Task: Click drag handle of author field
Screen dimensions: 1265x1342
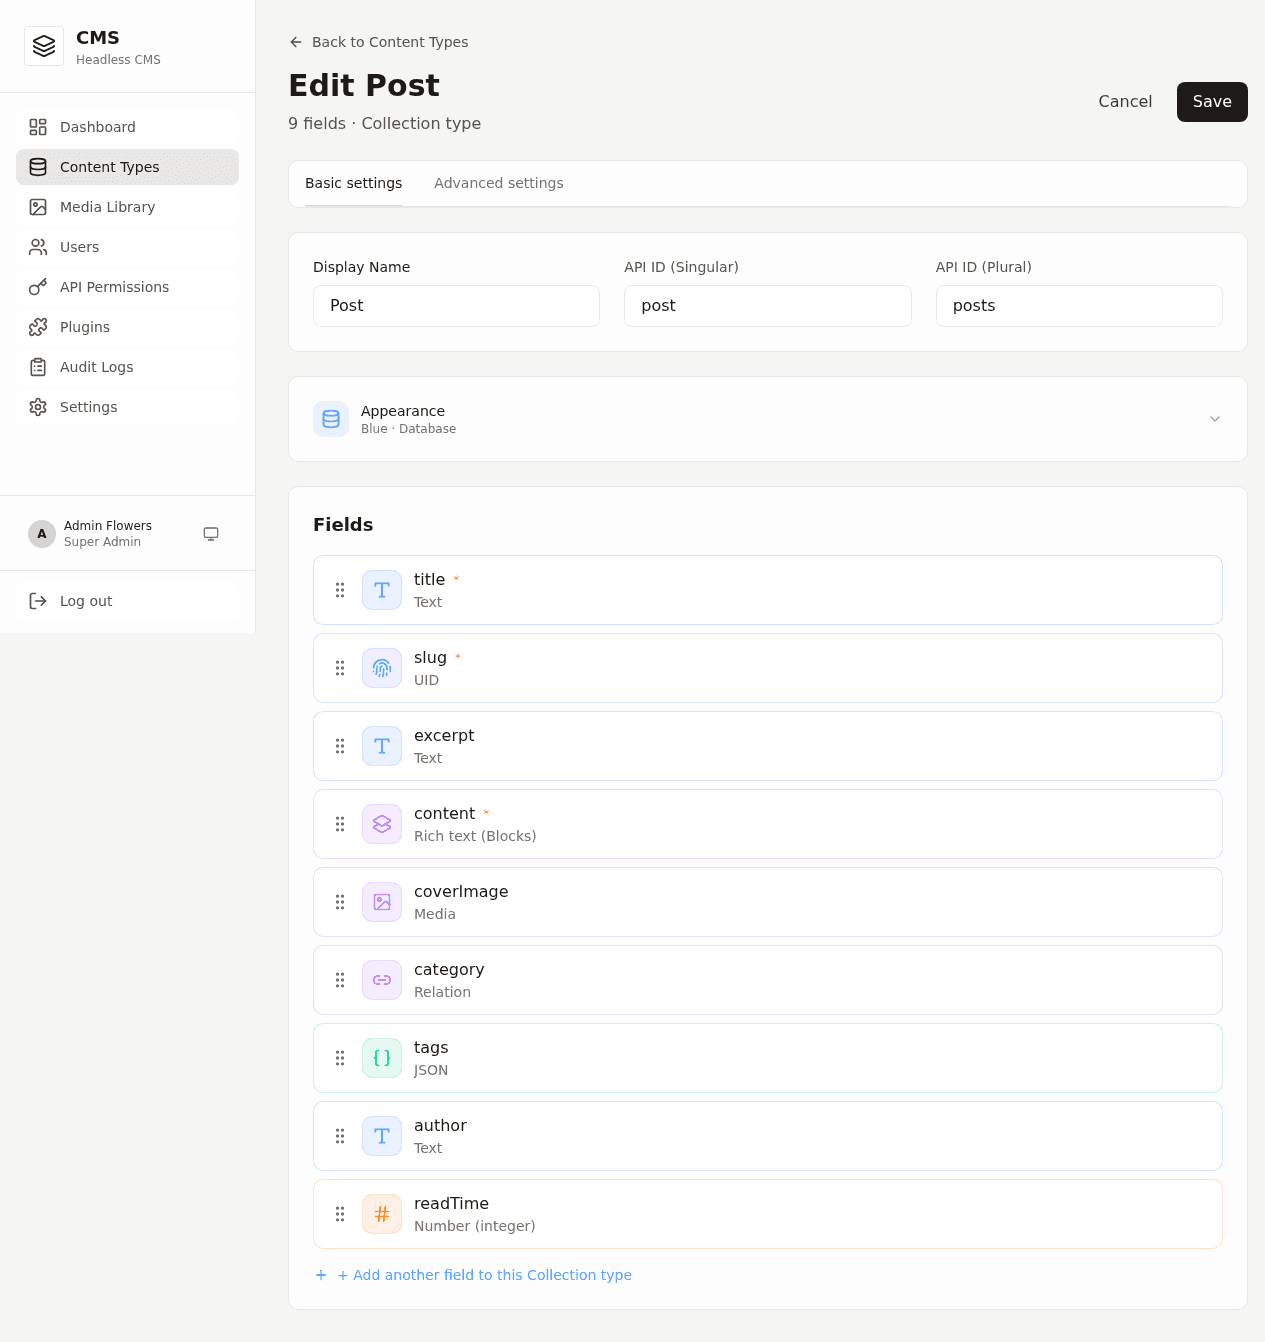Action: pyautogui.click(x=340, y=1136)
